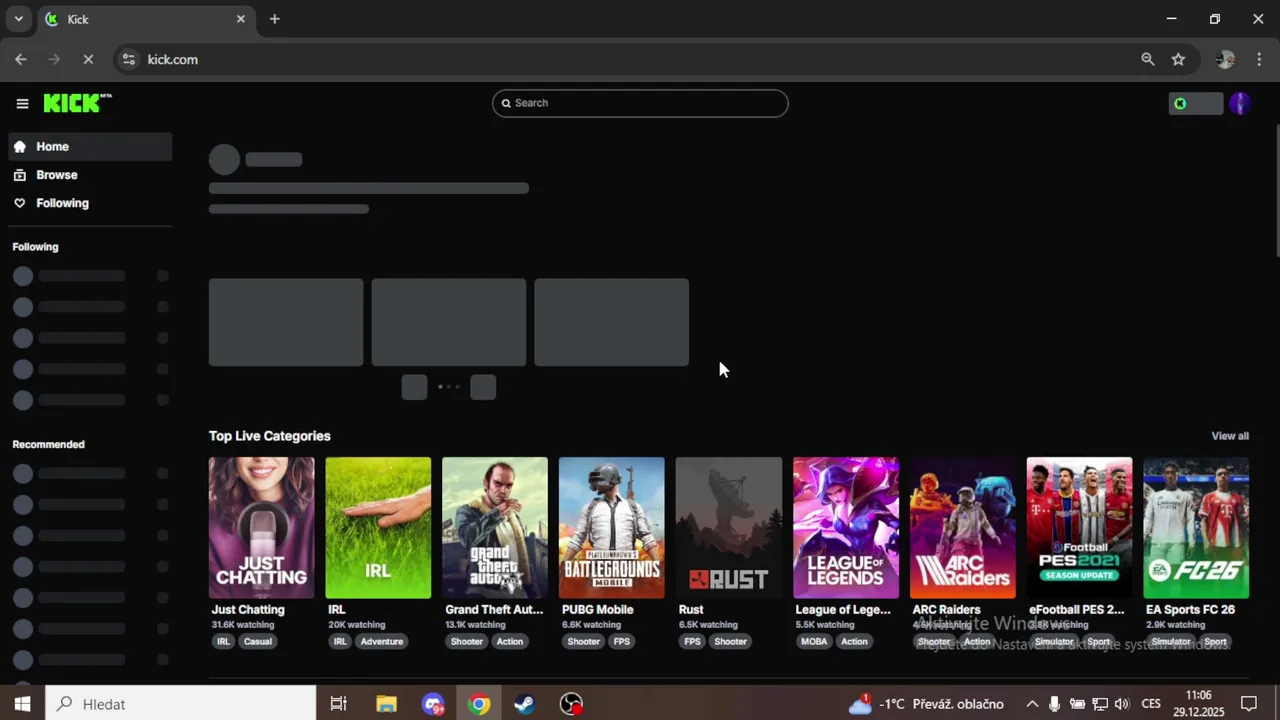
Task: Open the notification center icon
Action: tap(1249, 704)
